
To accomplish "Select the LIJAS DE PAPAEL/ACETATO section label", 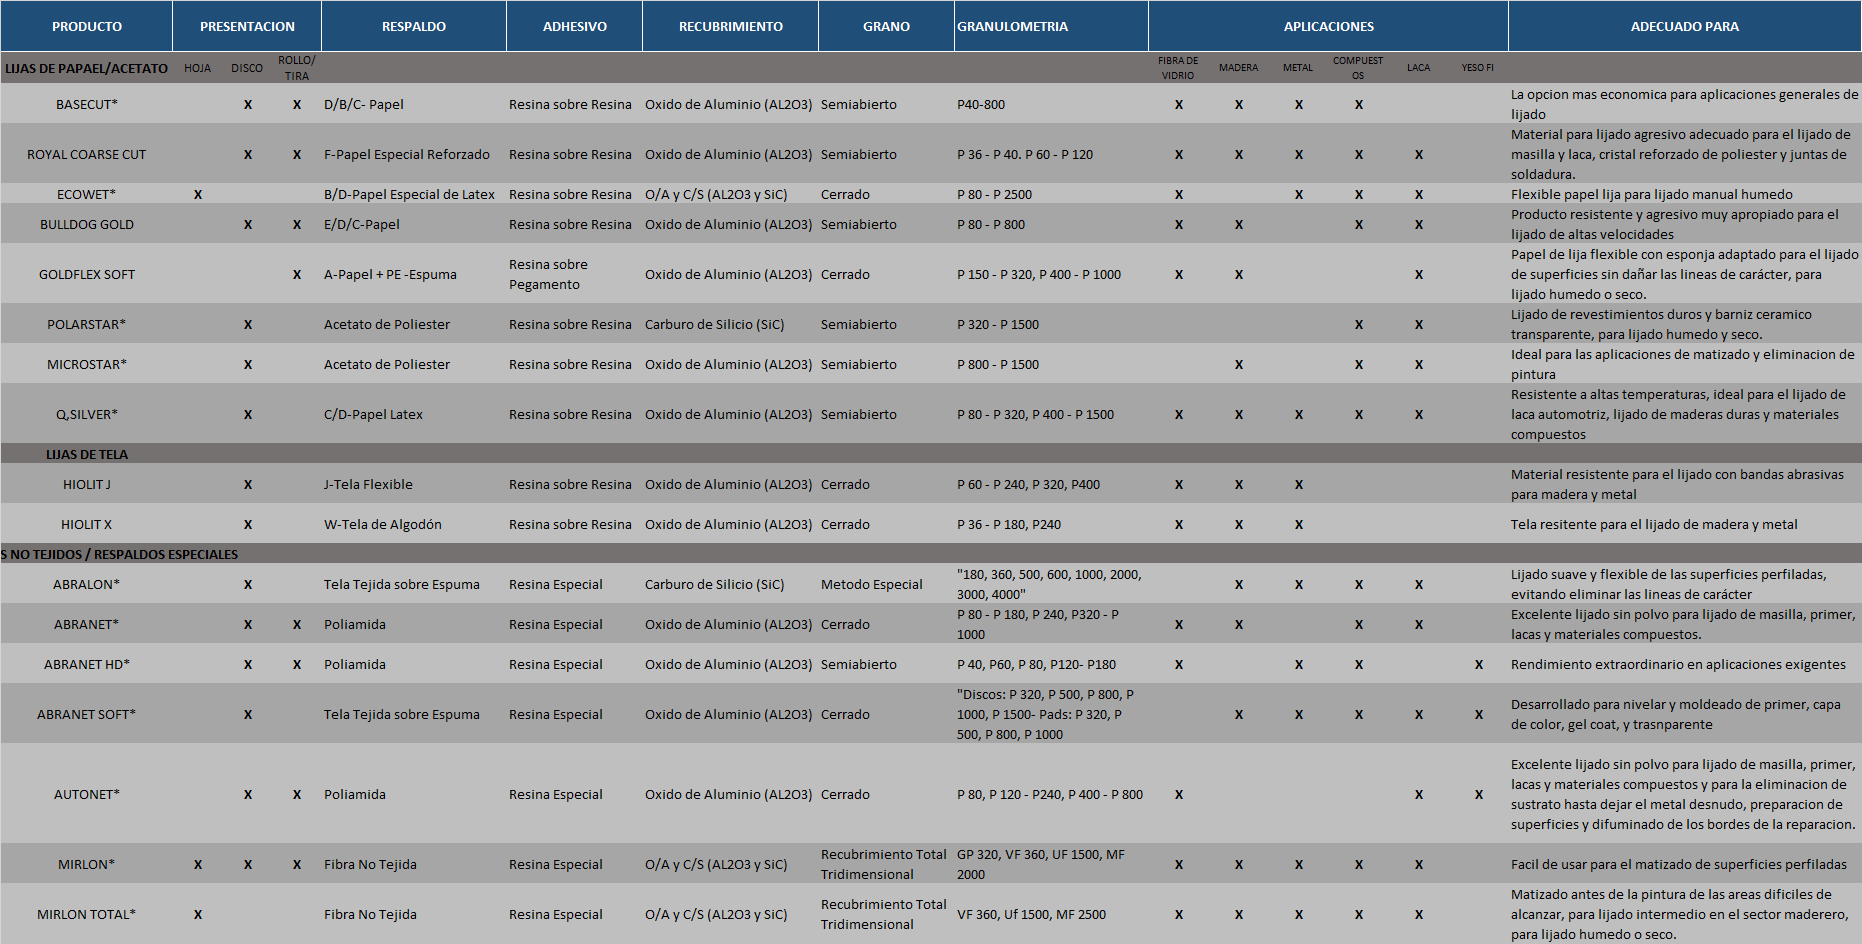I will [x=87, y=68].
